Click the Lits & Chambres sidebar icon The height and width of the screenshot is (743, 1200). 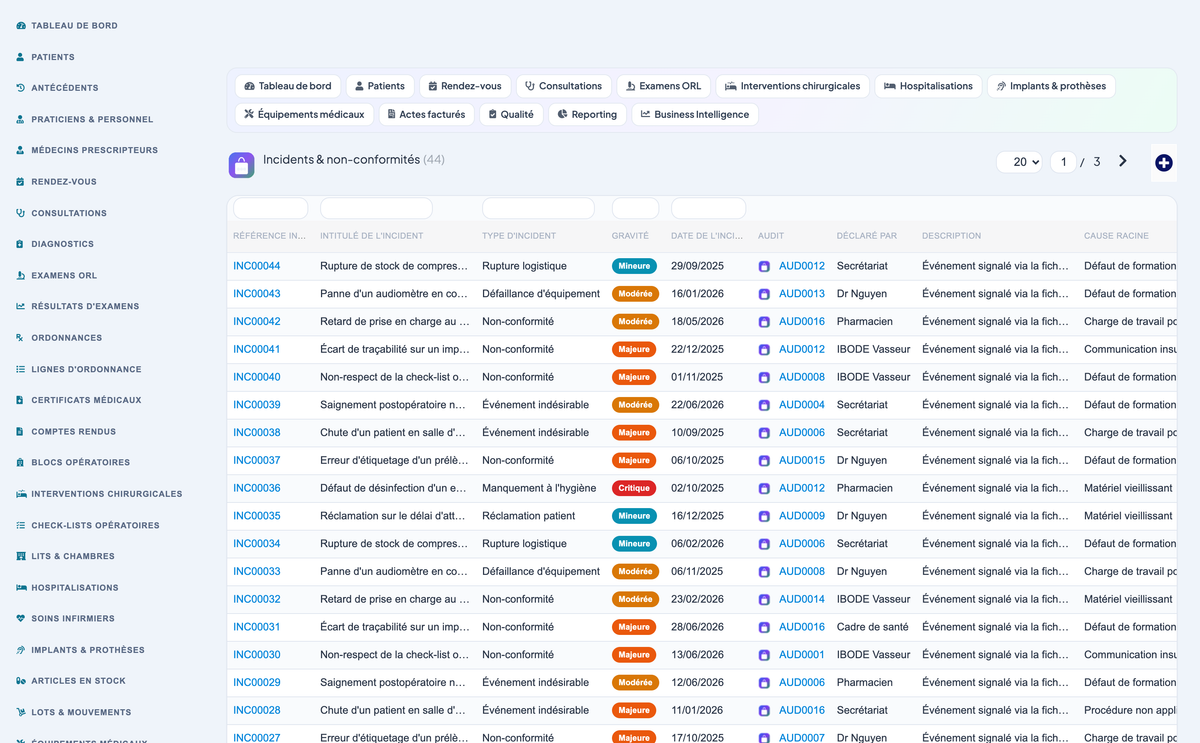coord(21,556)
